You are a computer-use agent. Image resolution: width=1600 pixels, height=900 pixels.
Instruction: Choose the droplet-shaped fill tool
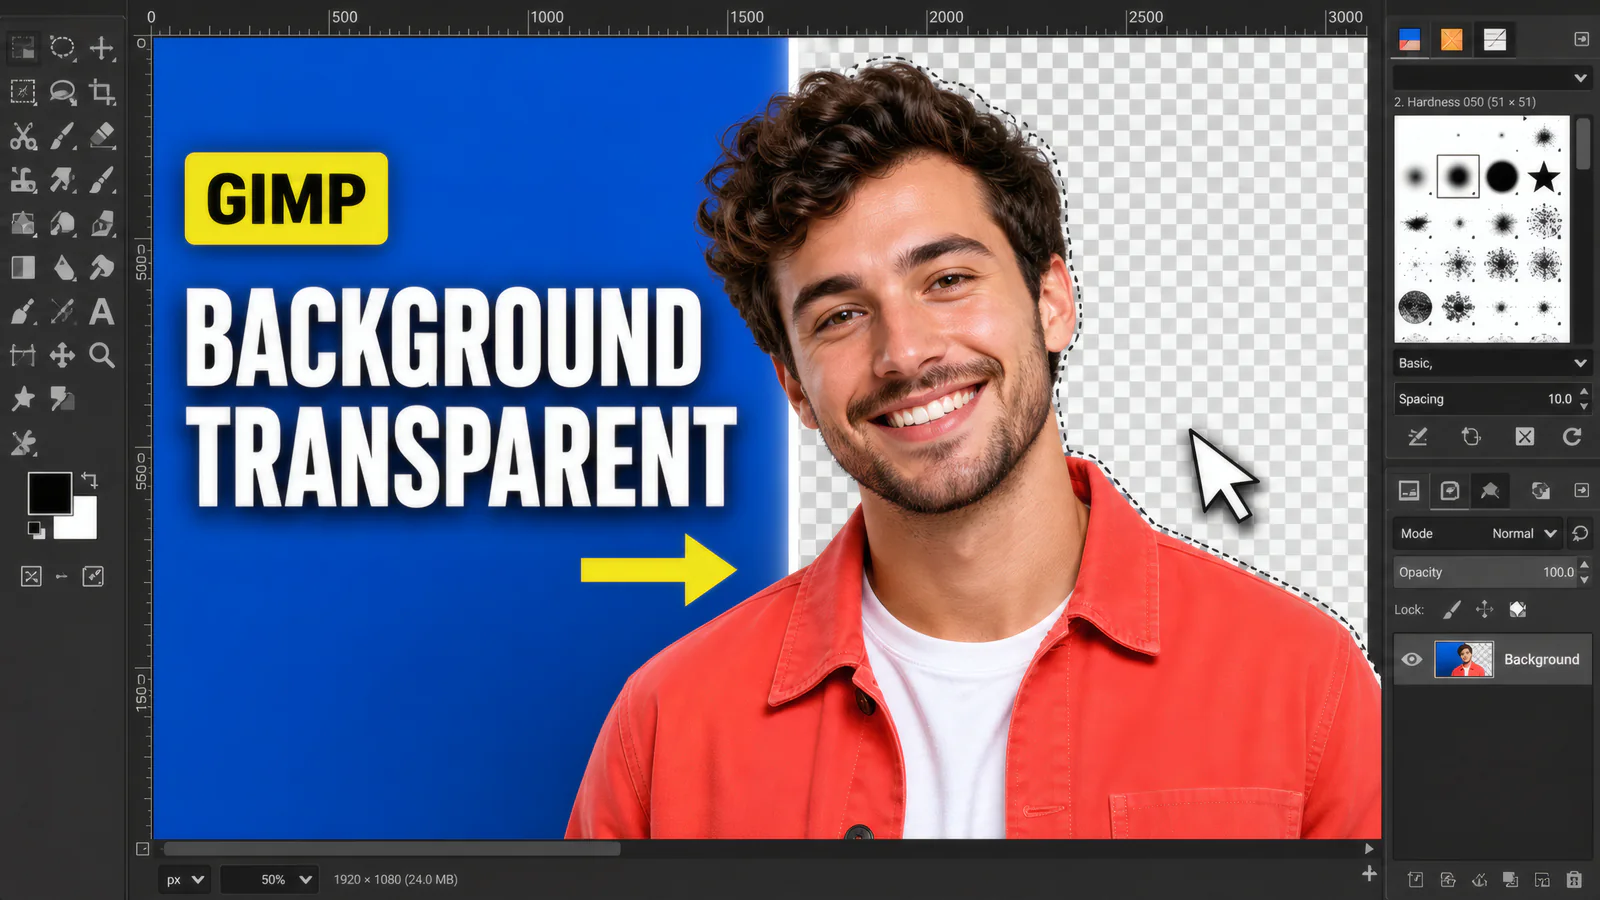click(62, 268)
